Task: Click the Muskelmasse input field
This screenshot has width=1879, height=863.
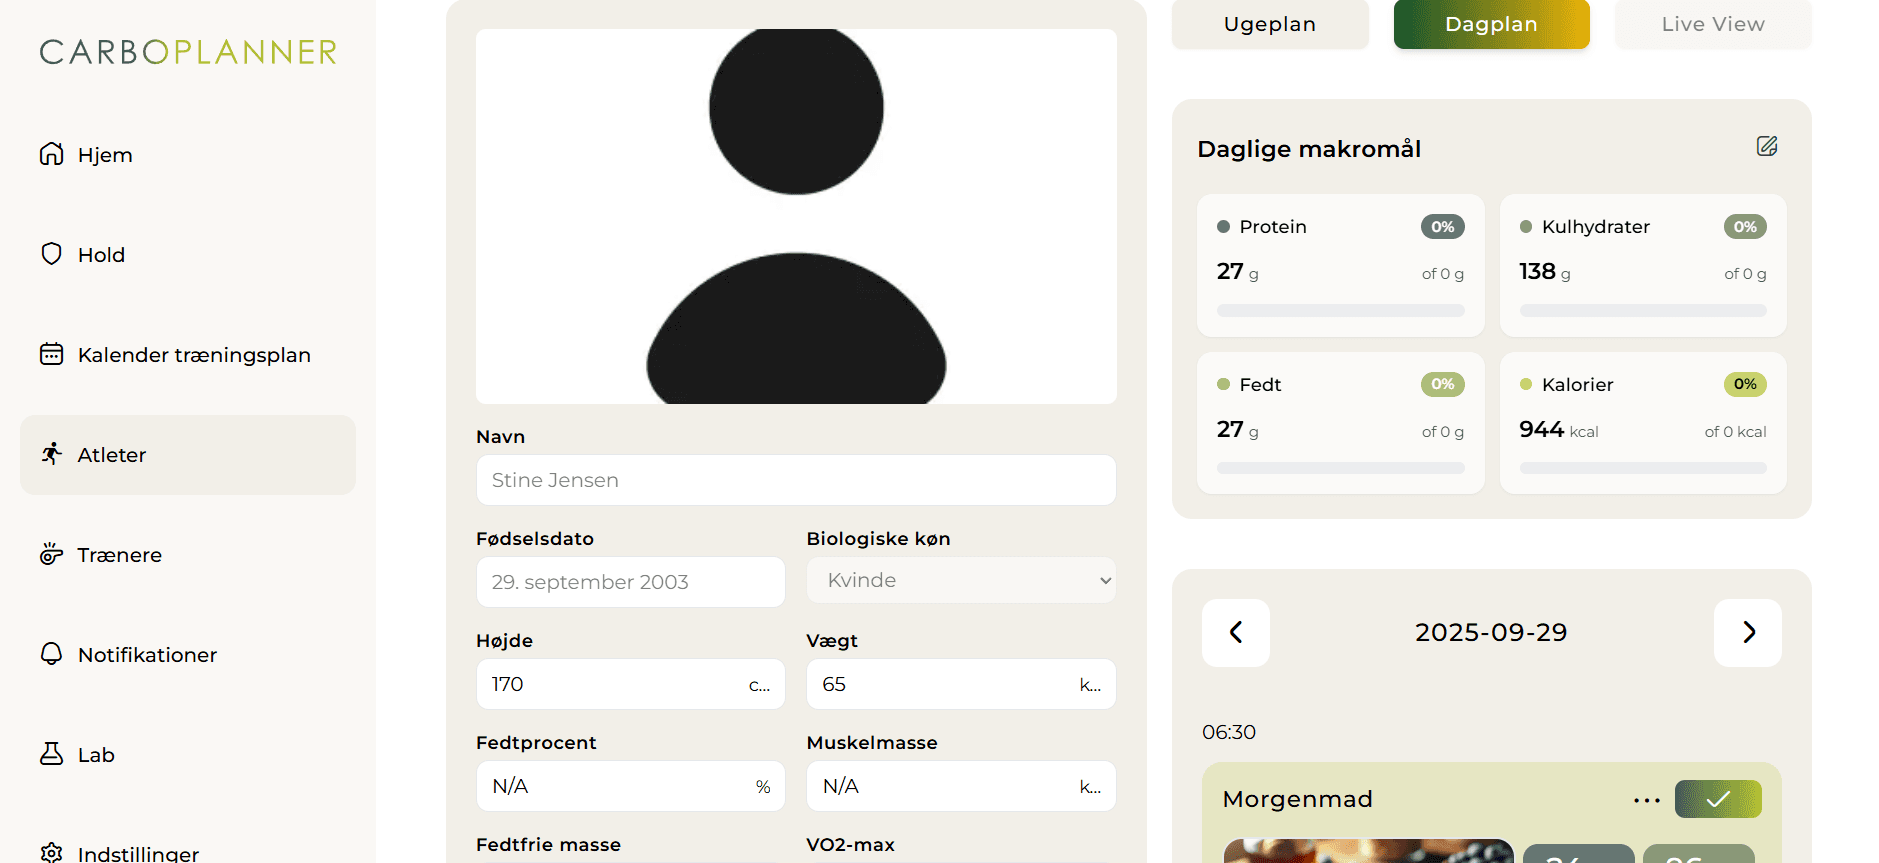Action: [961, 786]
